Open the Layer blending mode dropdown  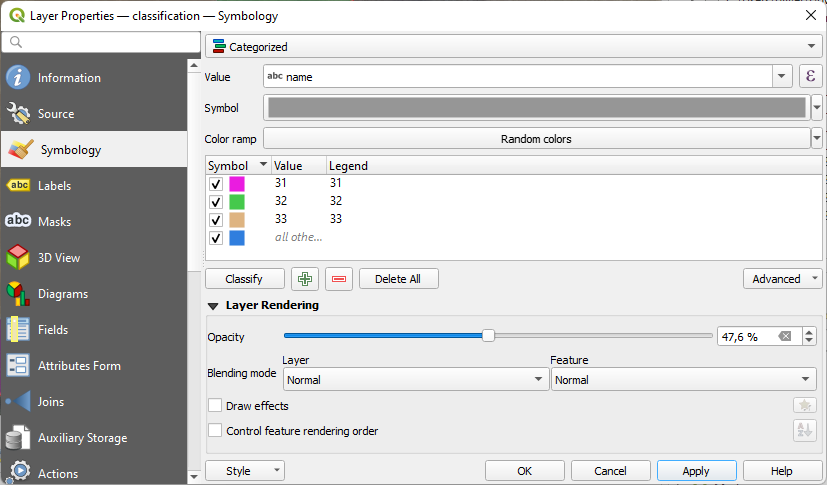(x=415, y=380)
